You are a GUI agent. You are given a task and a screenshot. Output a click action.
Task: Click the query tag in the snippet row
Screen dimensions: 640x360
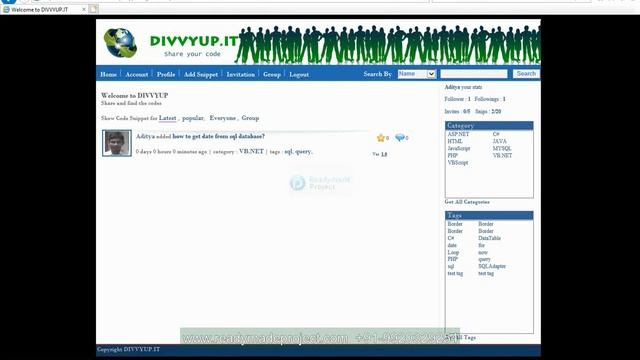[303, 151]
